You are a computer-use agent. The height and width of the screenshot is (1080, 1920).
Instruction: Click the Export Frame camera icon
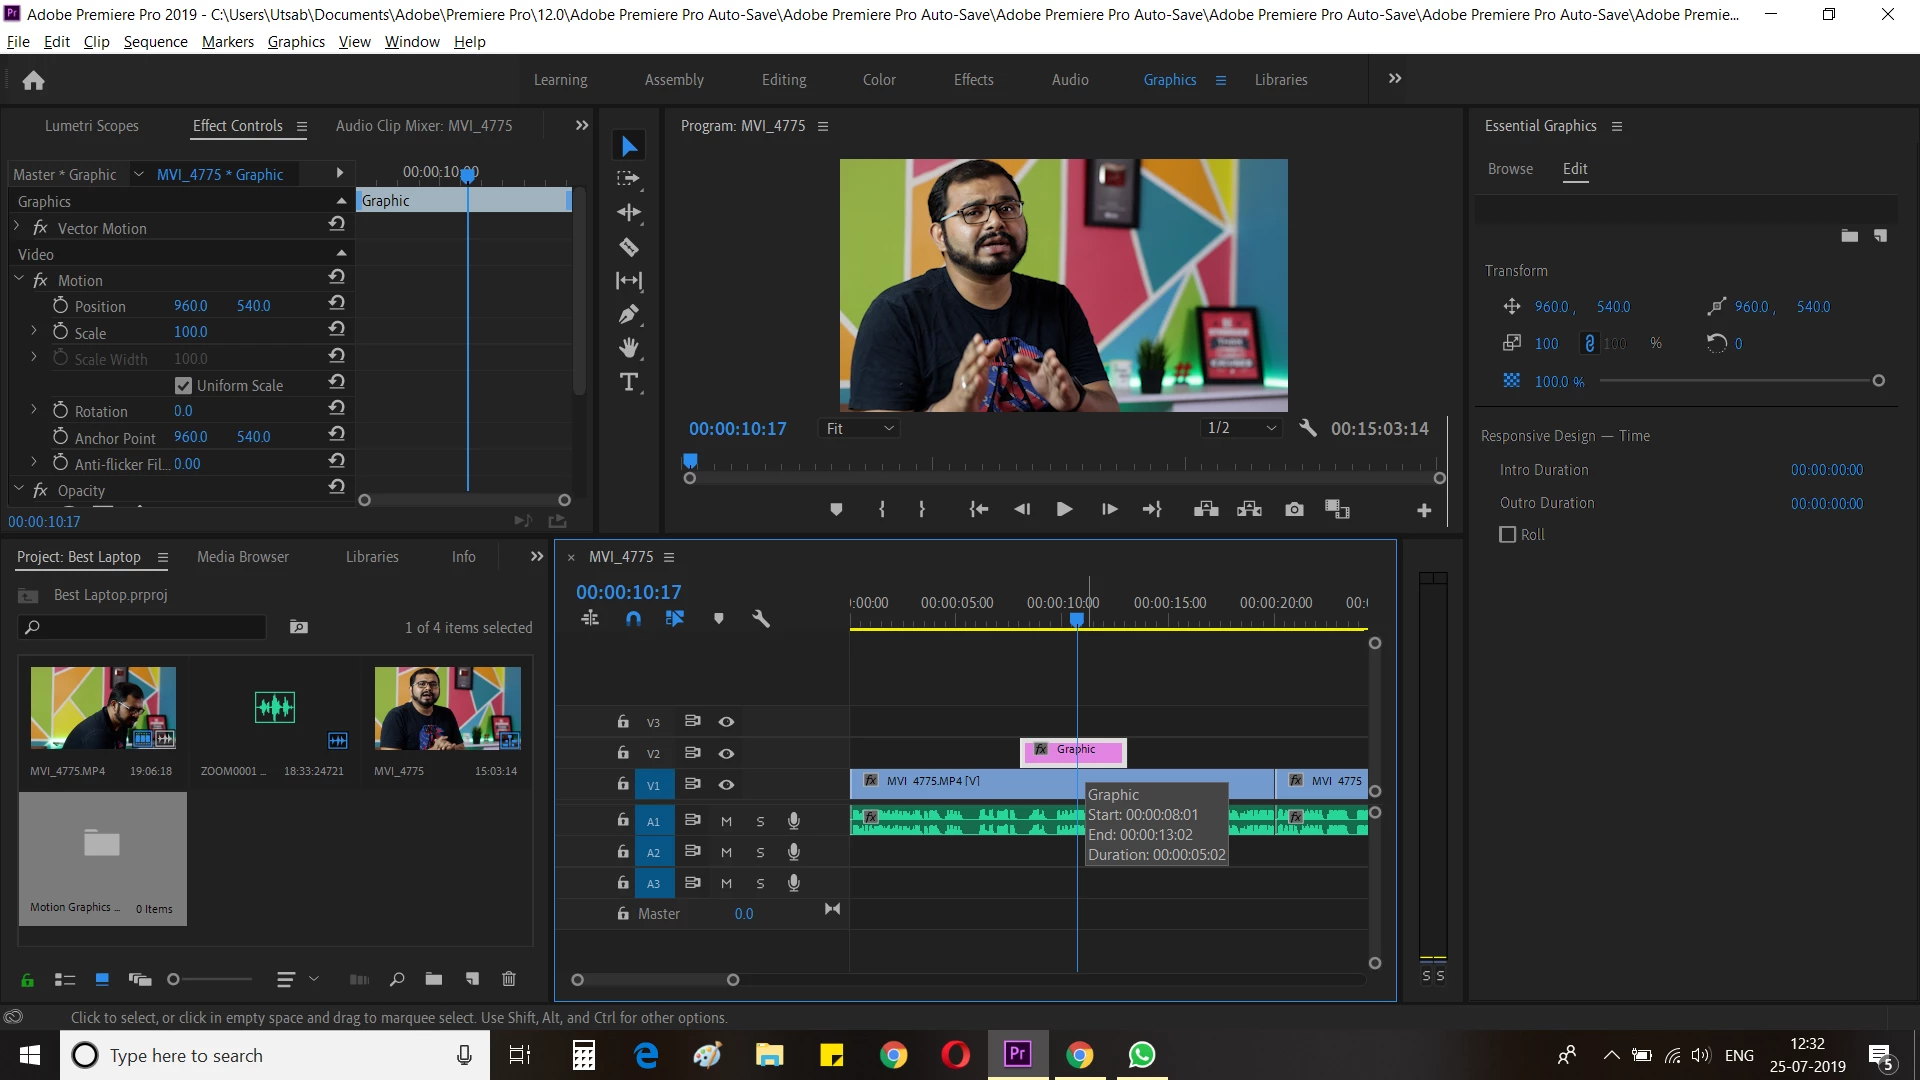click(1294, 510)
